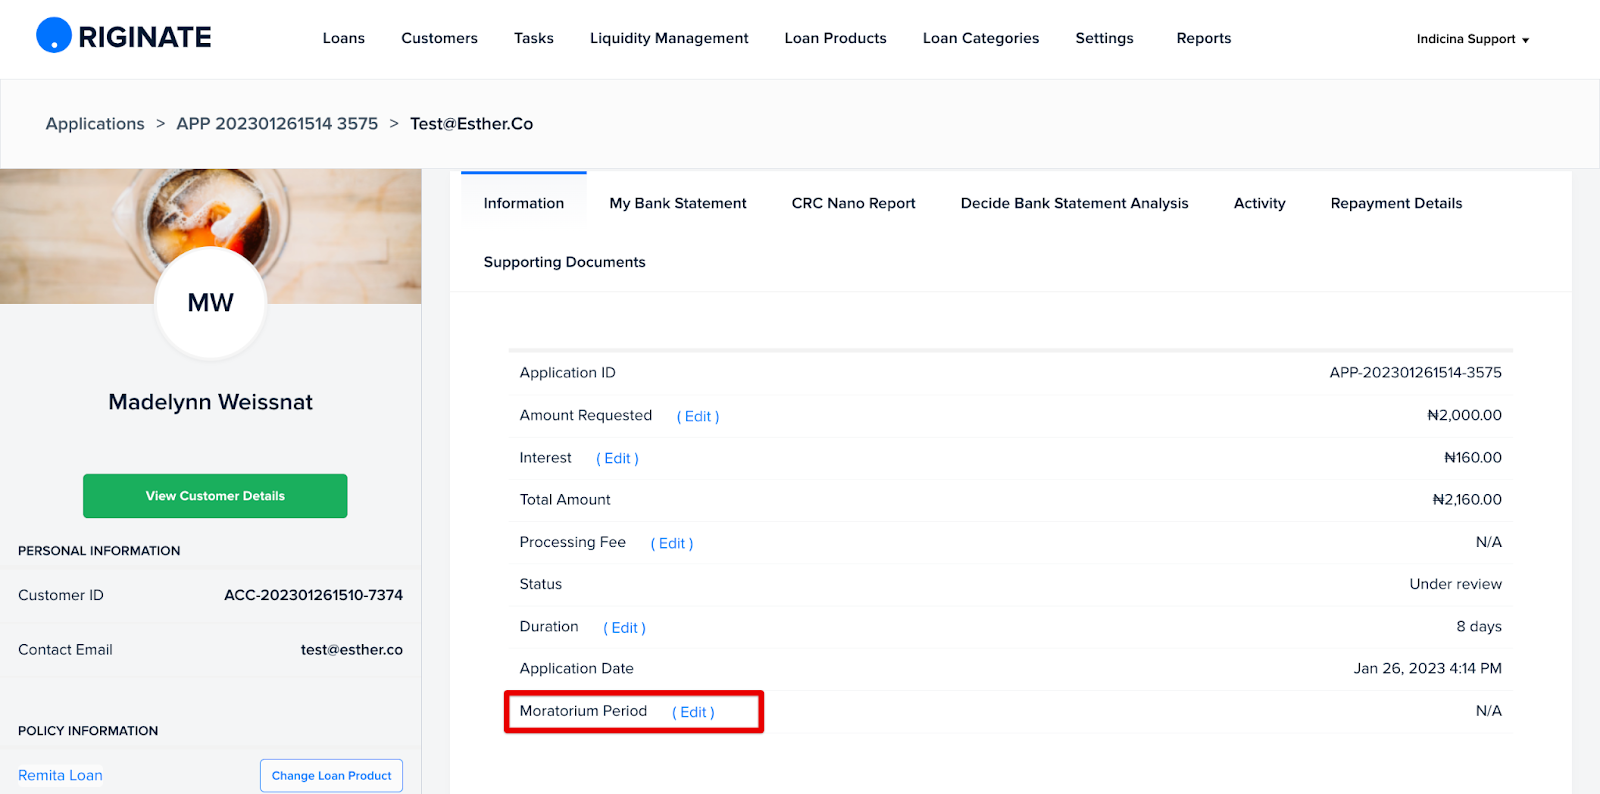Switch to My Bank Statement tab
1600x794 pixels.
click(x=677, y=203)
